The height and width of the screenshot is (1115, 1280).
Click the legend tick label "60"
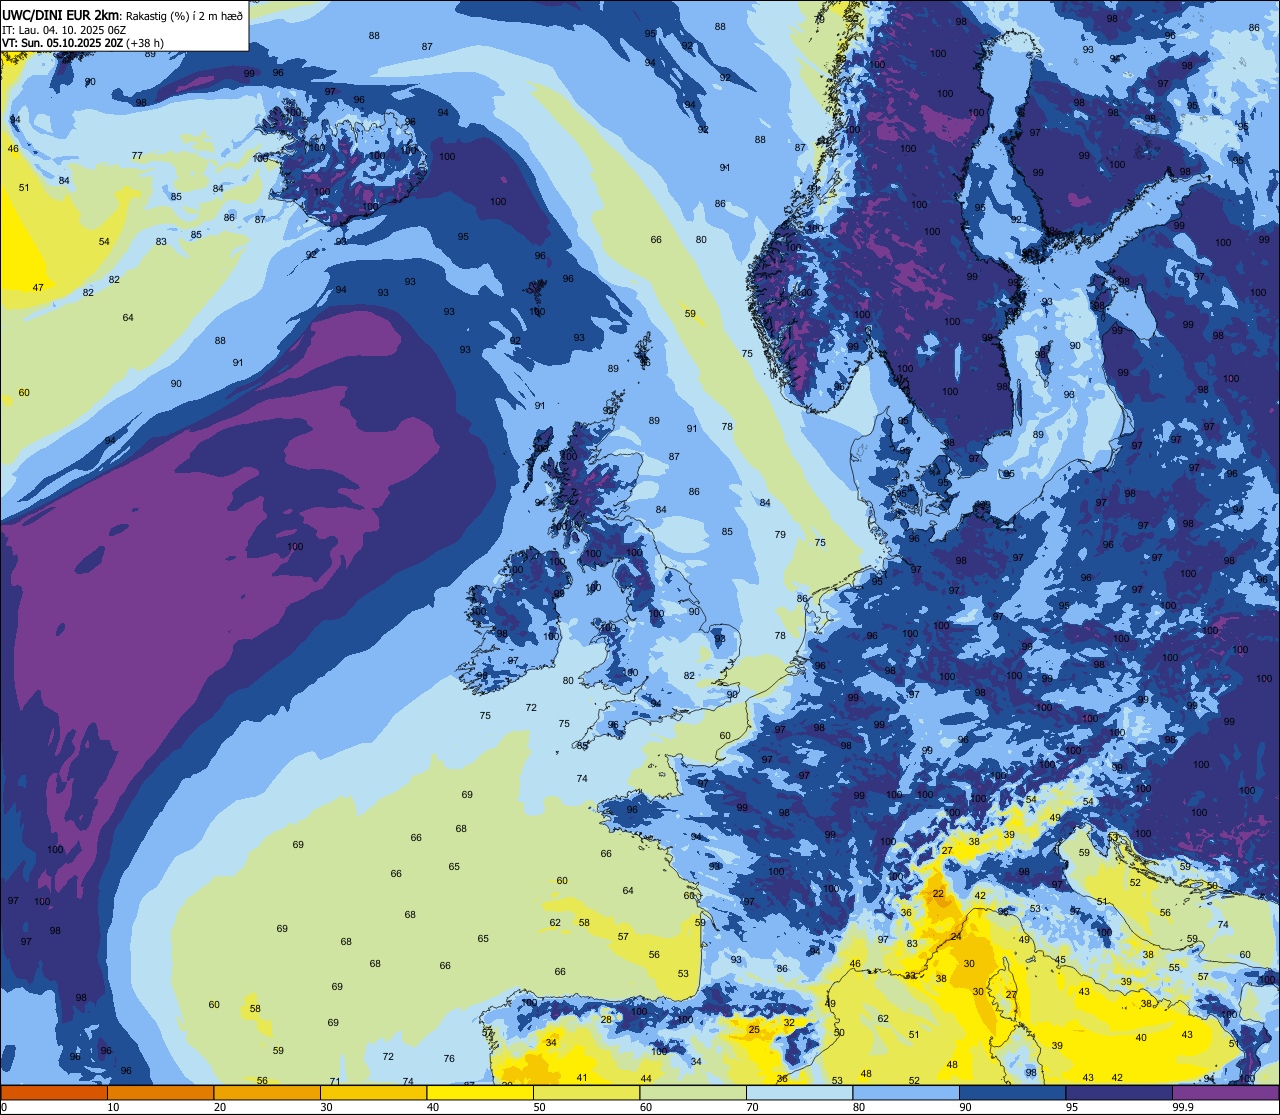[645, 1107]
